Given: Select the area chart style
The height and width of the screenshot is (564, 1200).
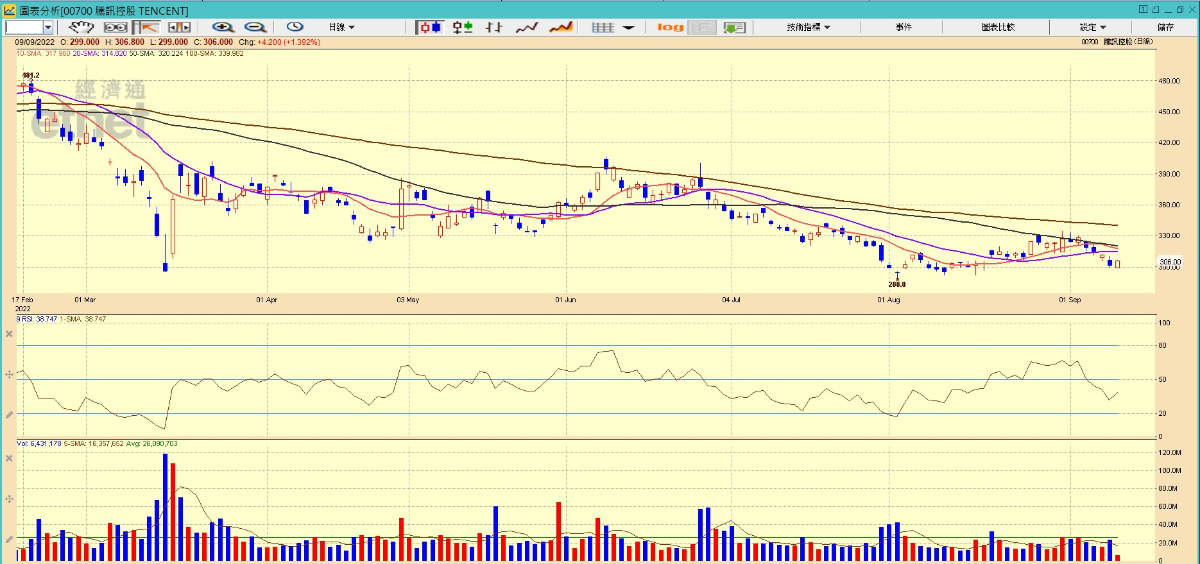Looking at the screenshot, I should pos(561,27).
